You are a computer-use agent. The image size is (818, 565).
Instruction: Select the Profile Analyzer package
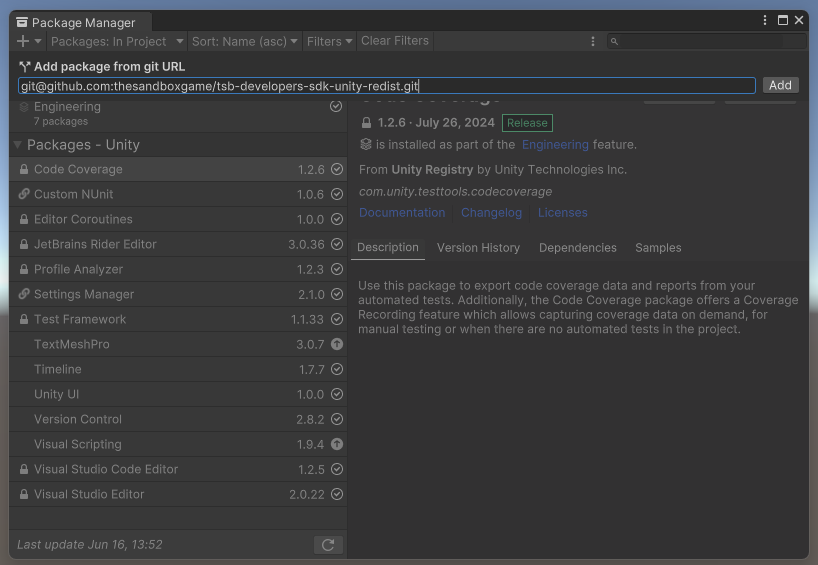178,270
